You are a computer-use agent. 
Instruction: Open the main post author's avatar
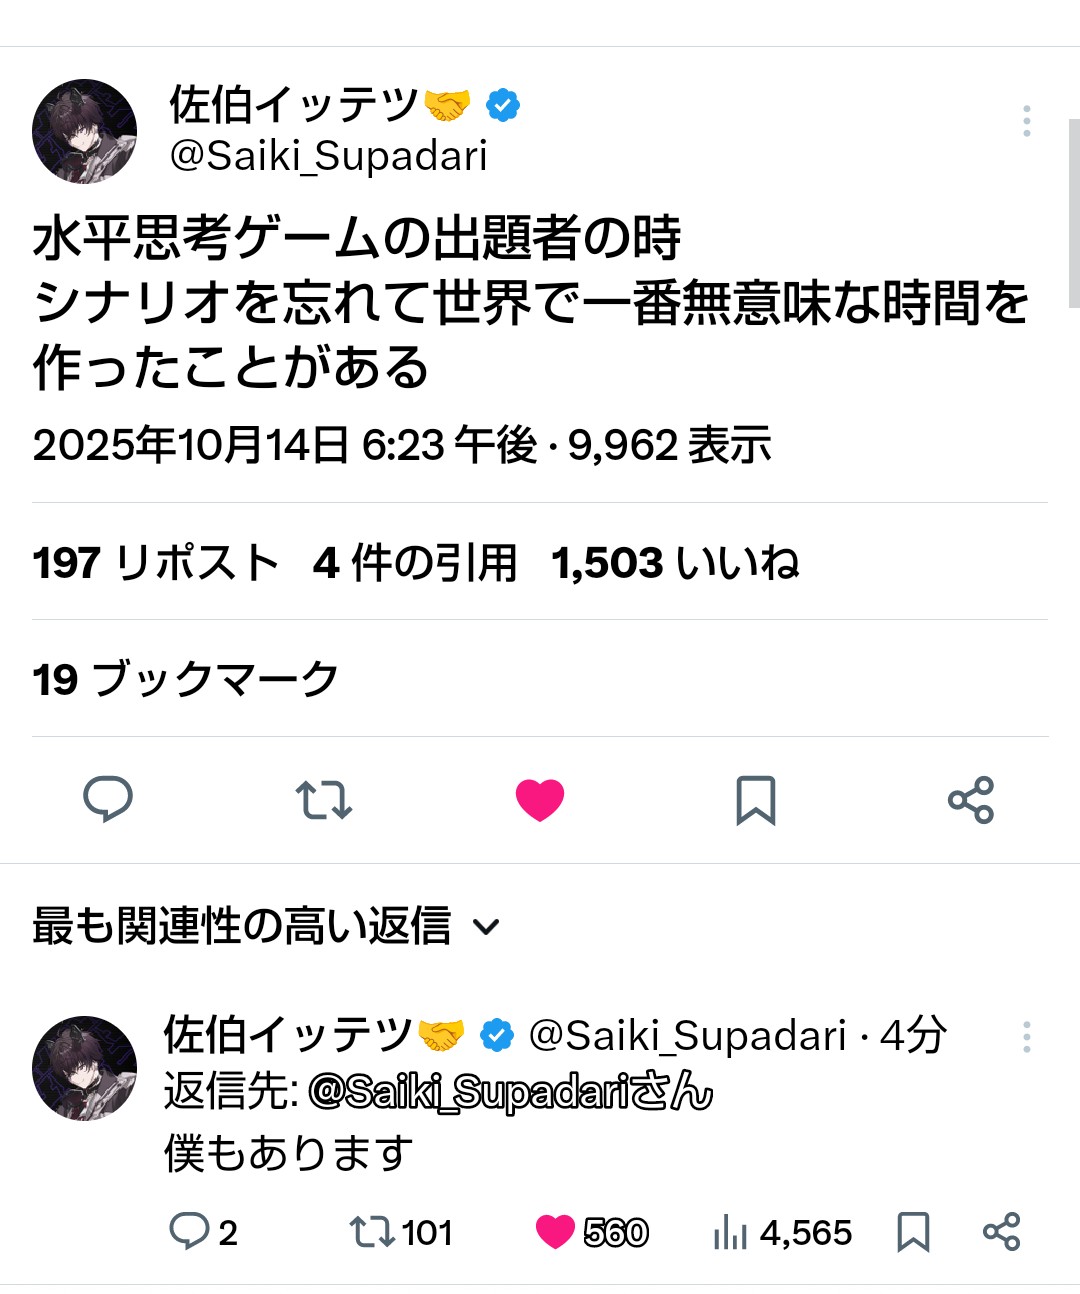coord(84,131)
